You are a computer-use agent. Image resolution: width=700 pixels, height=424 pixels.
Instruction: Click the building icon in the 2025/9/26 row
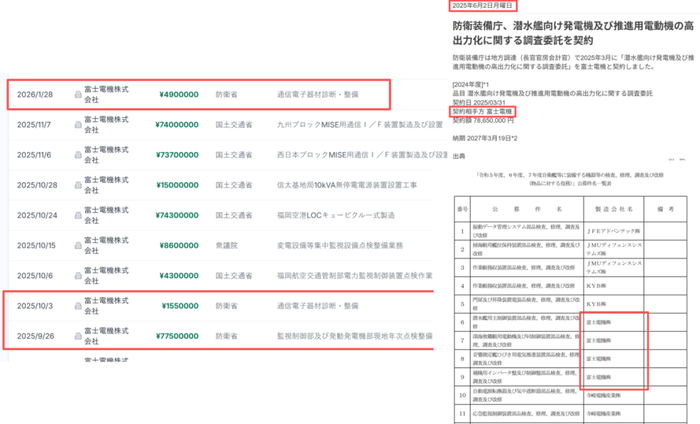78,336
